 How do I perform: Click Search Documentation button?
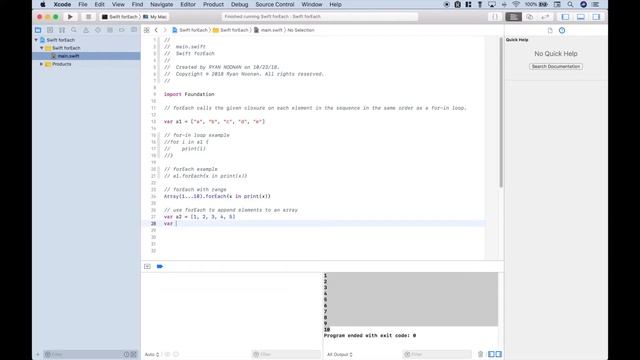click(x=556, y=66)
